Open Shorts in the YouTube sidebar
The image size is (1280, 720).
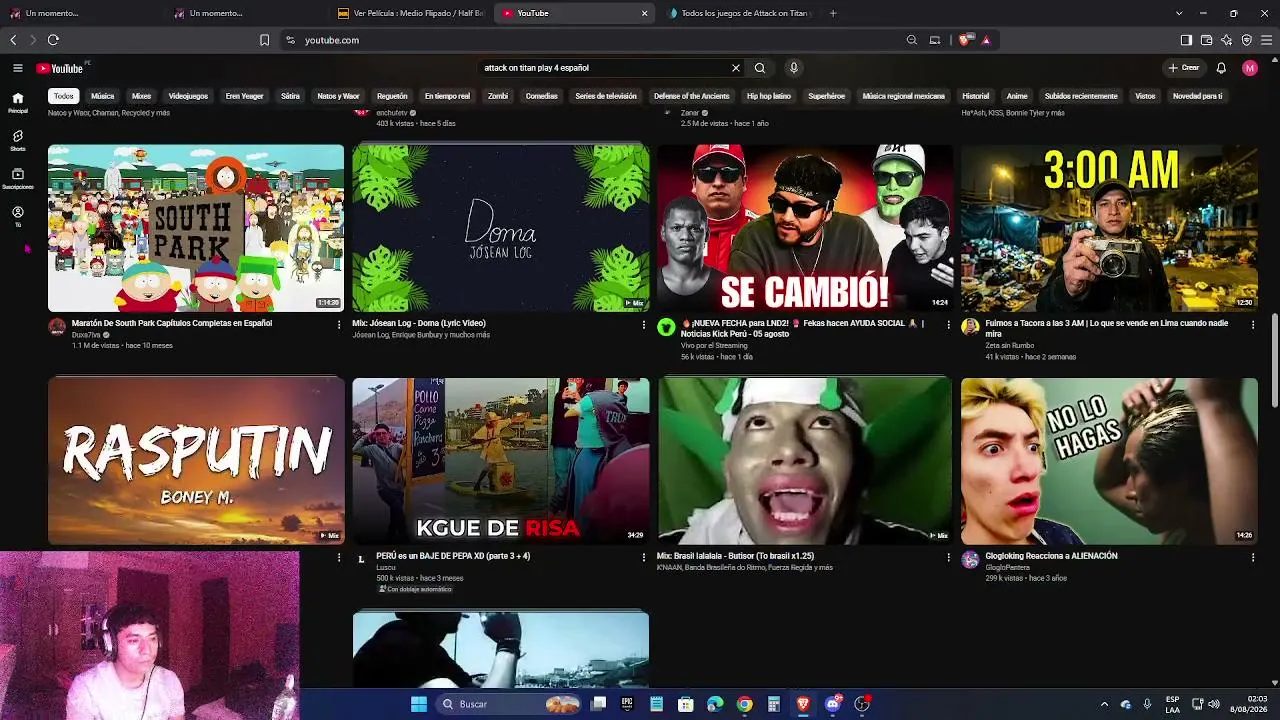pyautogui.click(x=18, y=140)
